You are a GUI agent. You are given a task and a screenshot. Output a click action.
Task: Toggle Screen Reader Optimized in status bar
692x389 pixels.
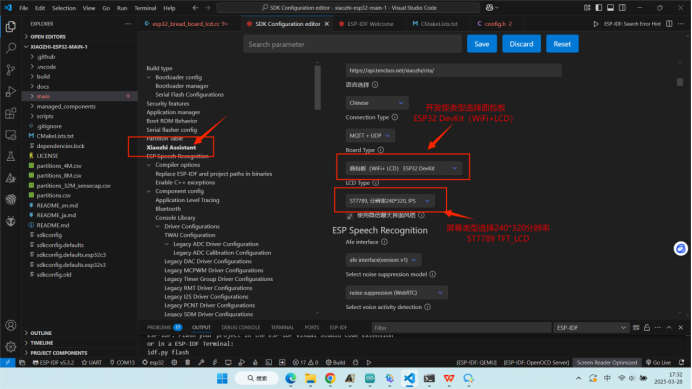click(607, 363)
